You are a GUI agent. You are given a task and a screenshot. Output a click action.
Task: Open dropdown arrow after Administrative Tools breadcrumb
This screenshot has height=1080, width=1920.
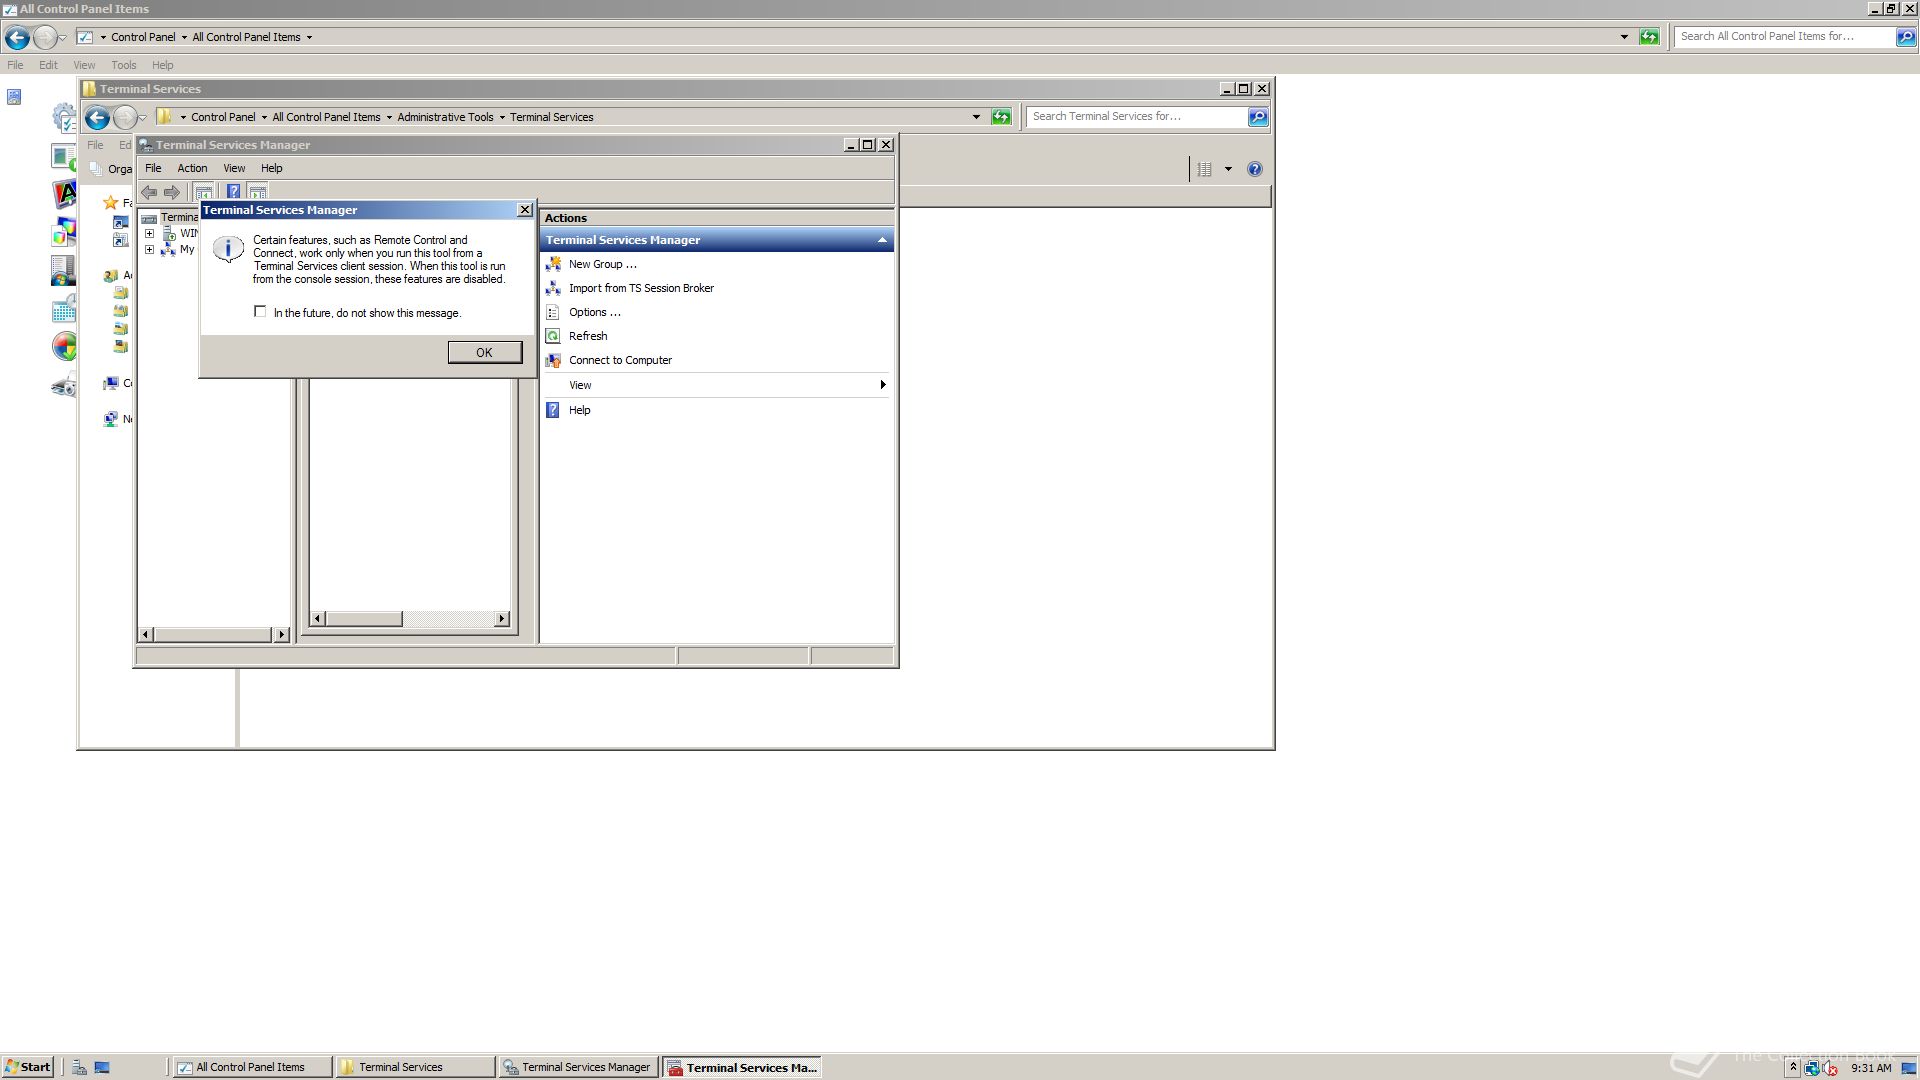tap(502, 117)
